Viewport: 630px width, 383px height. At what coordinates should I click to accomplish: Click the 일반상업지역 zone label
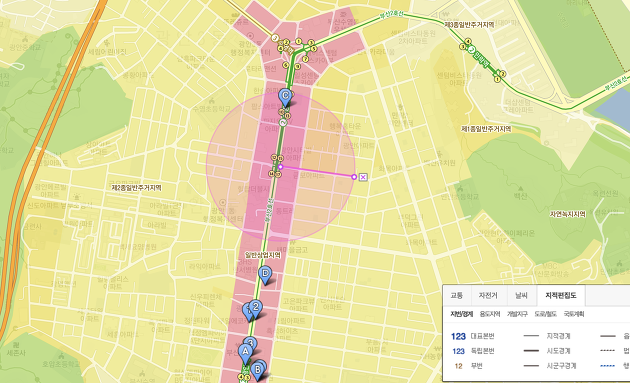[263, 255]
